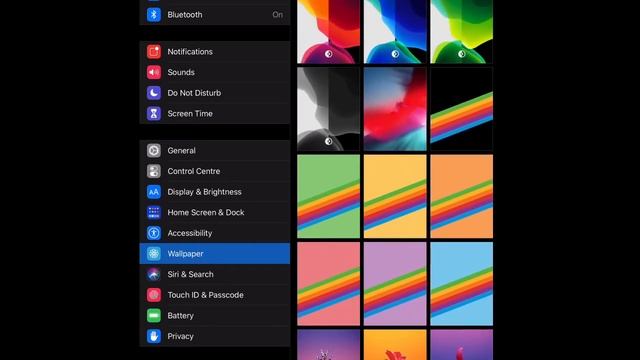
Task: Tap the Bluetooth settings icon
Action: pyautogui.click(x=154, y=15)
